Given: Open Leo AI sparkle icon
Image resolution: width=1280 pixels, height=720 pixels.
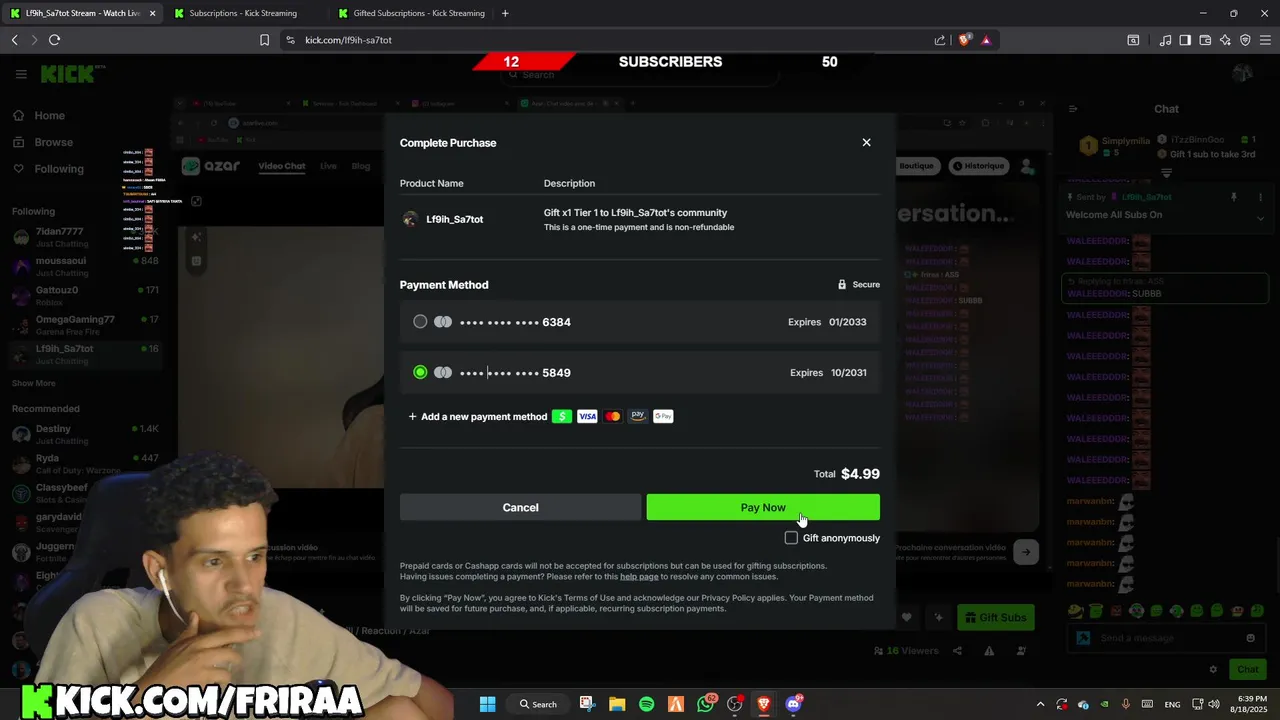Looking at the screenshot, I should click(1225, 40).
